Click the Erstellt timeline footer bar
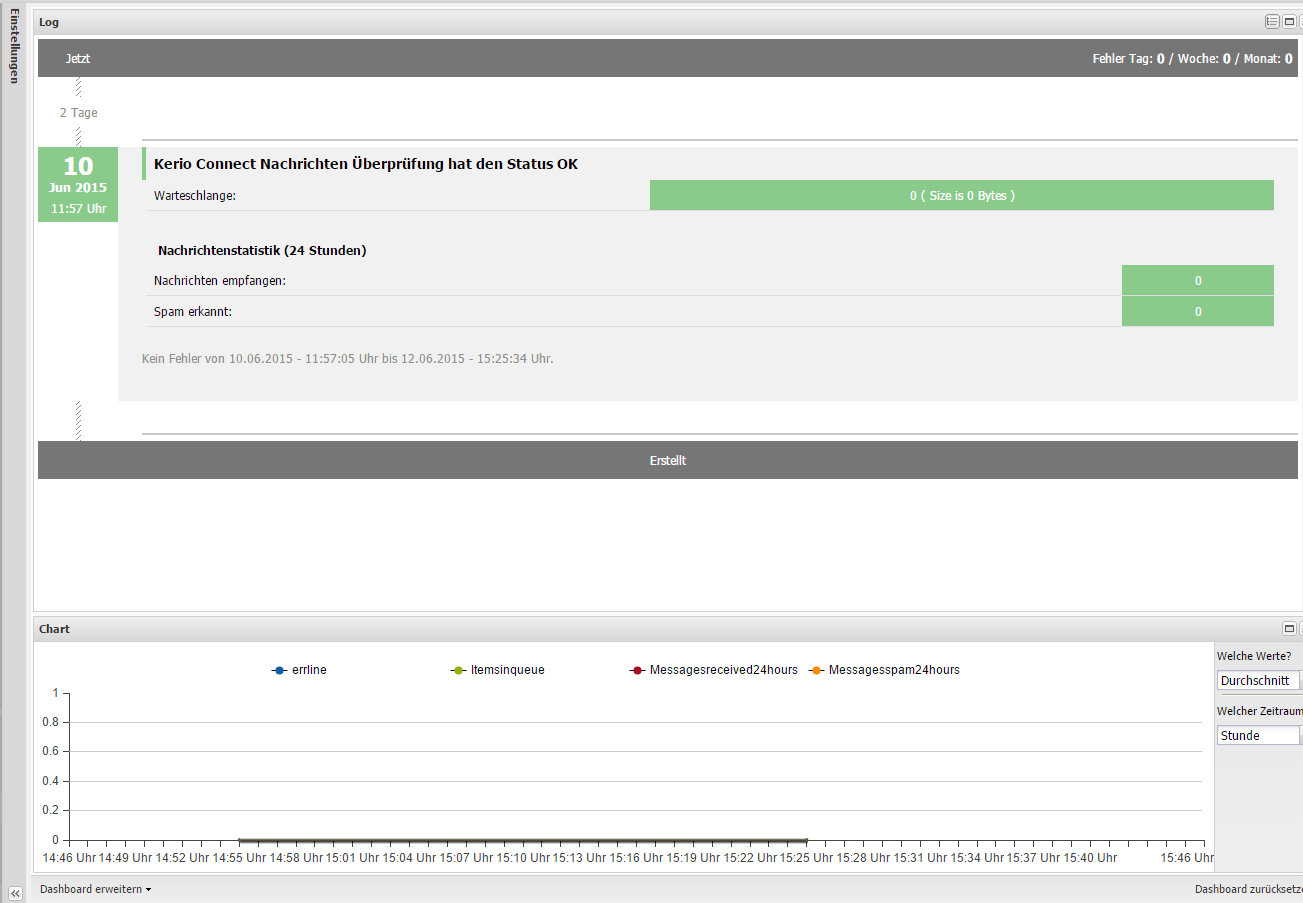The height and width of the screenshot is (903, 1303). (668, 461)
